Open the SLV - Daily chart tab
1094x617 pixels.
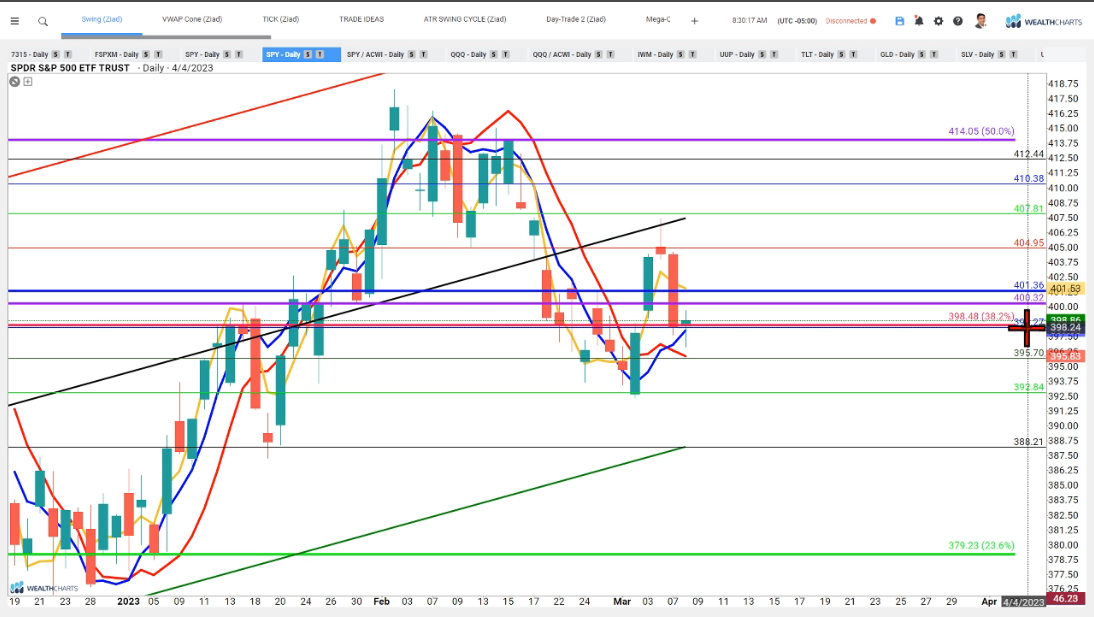pos(977,54)
